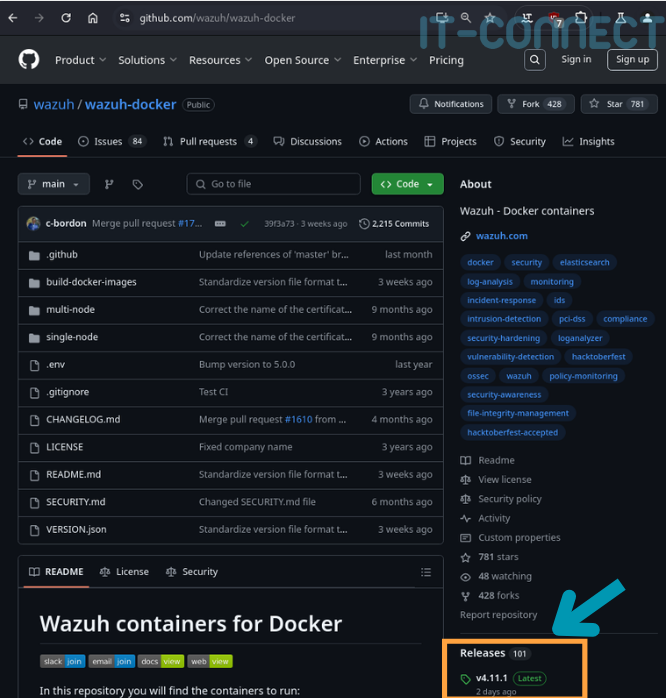Click the multi-node folder icon
The width and height of the screenshot is (666, 698).
tap(34, 310)
